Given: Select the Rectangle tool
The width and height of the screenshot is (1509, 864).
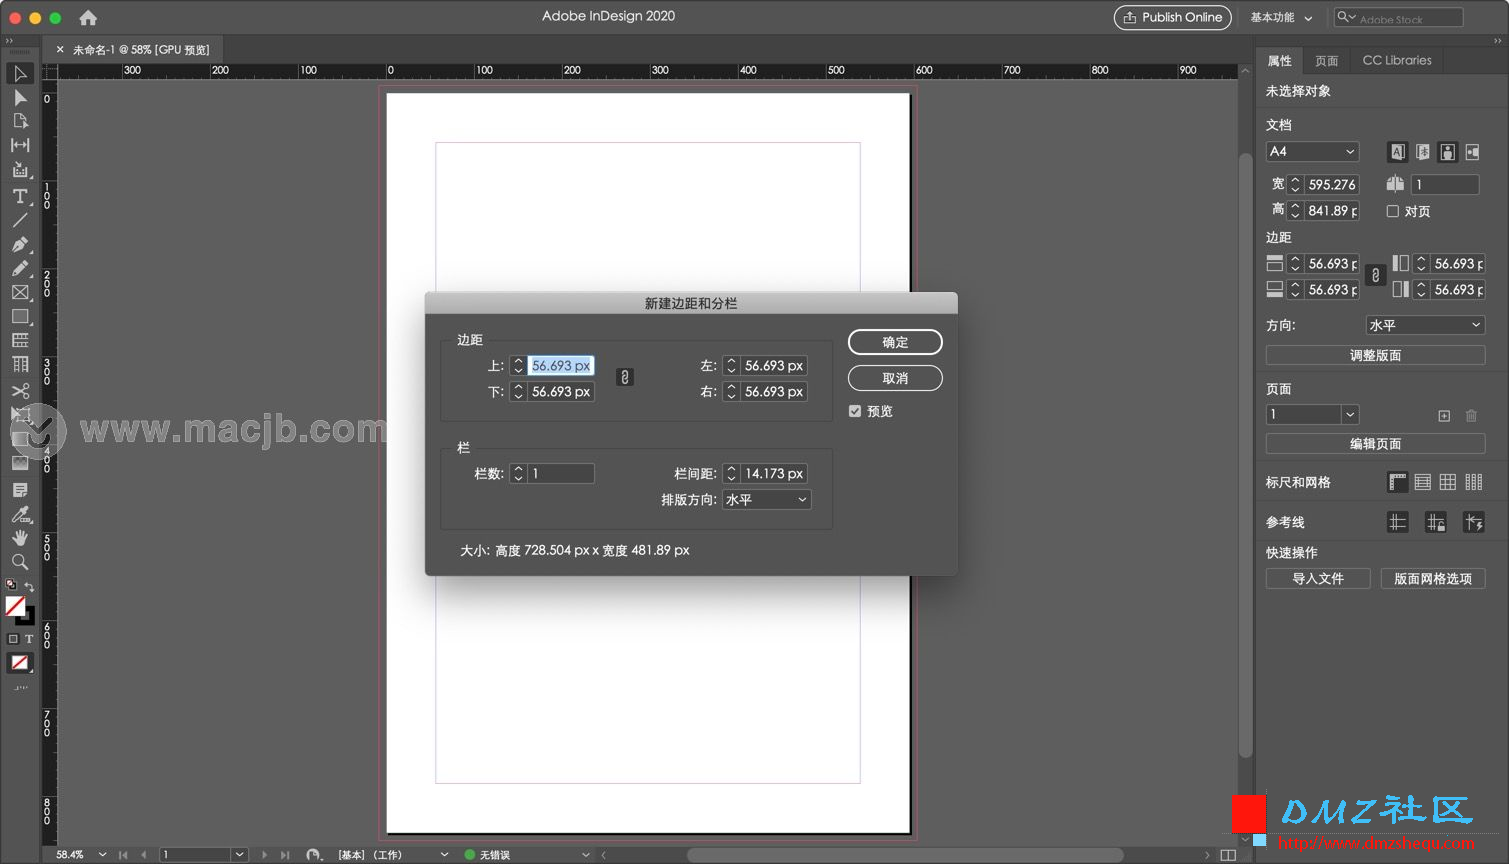Looking at the screenshot, I should pyautogui.click(x=20, y=317).
